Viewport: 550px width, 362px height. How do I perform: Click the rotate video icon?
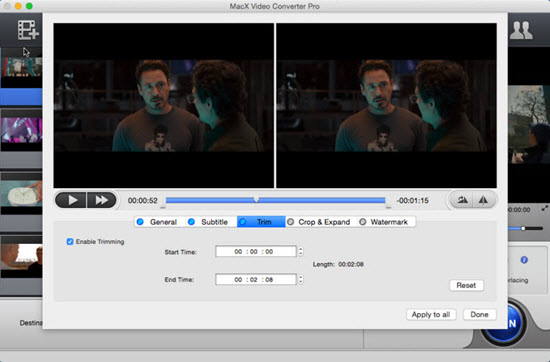coord(462,200)
